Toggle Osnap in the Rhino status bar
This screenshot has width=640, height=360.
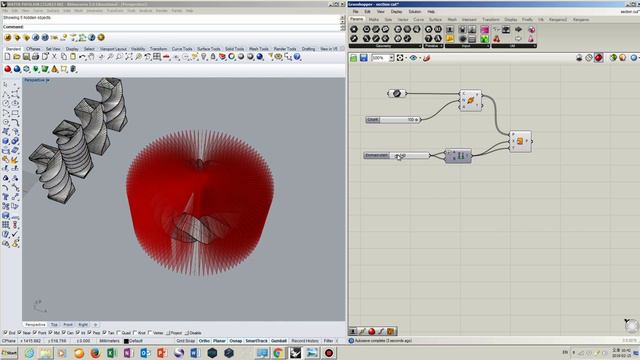[x=236, y=341]
